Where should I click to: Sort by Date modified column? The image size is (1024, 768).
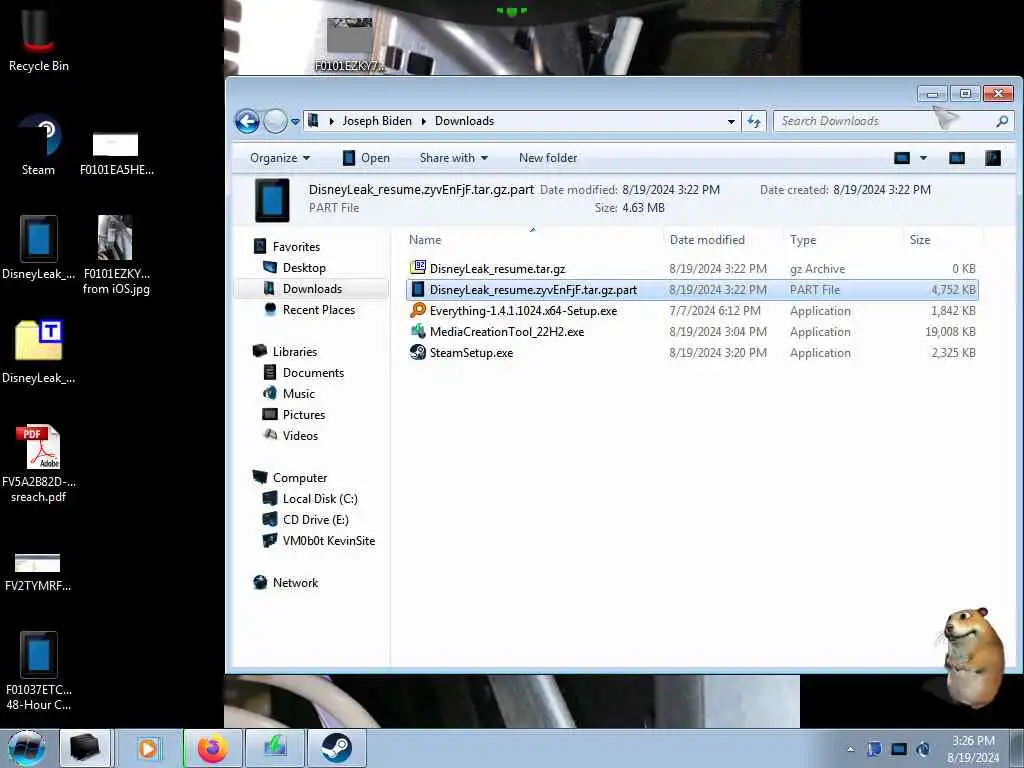click(723, 240)
